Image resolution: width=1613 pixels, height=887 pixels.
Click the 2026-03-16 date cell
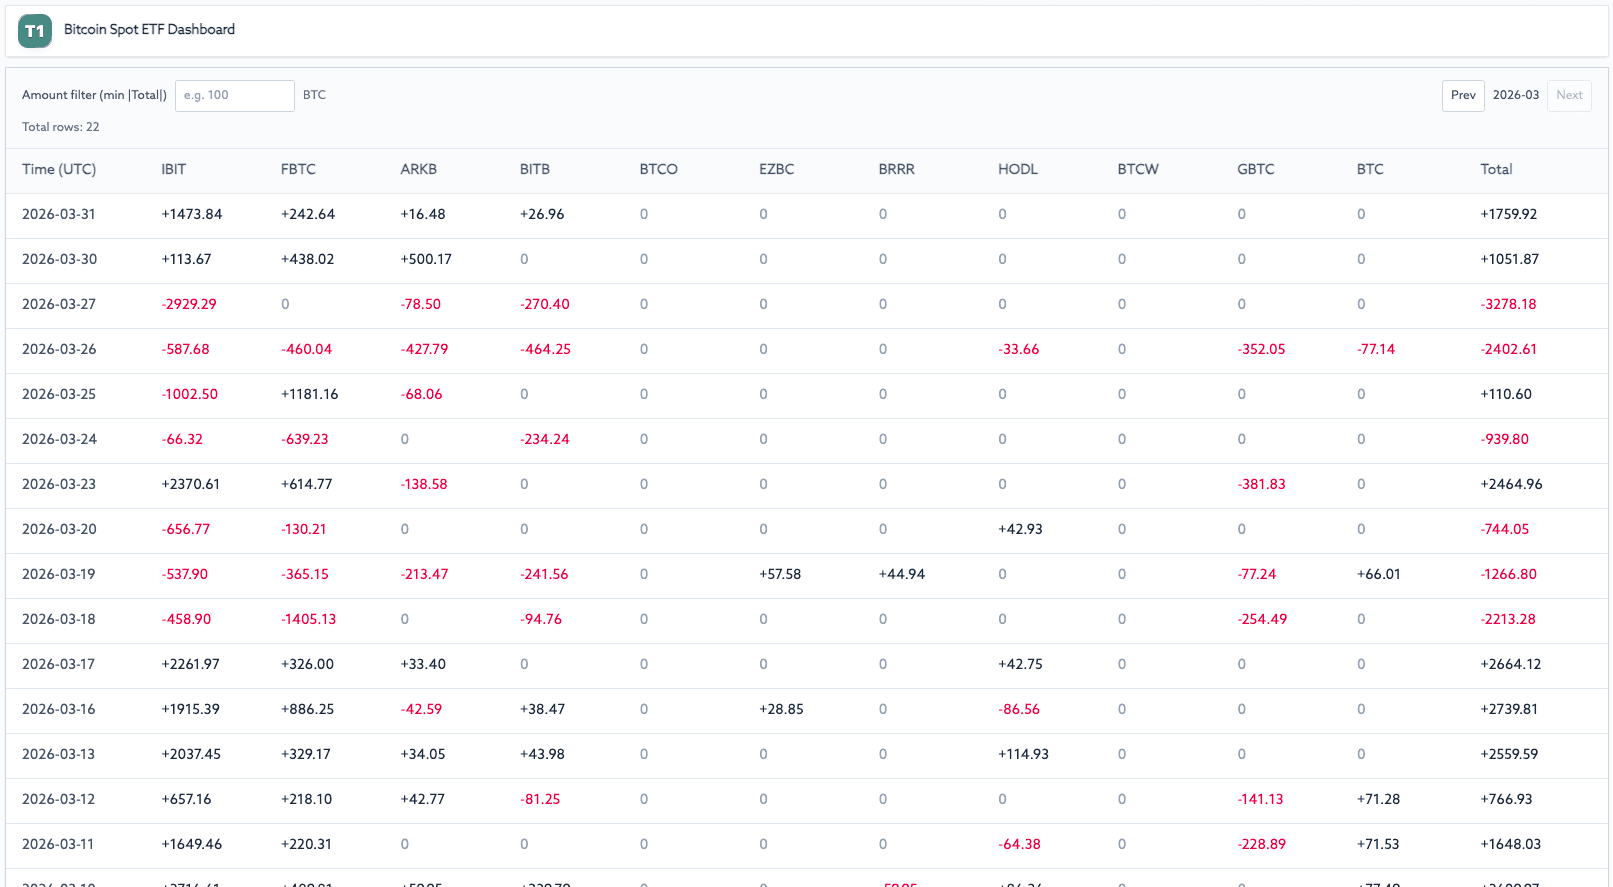[x=59, y=710]
